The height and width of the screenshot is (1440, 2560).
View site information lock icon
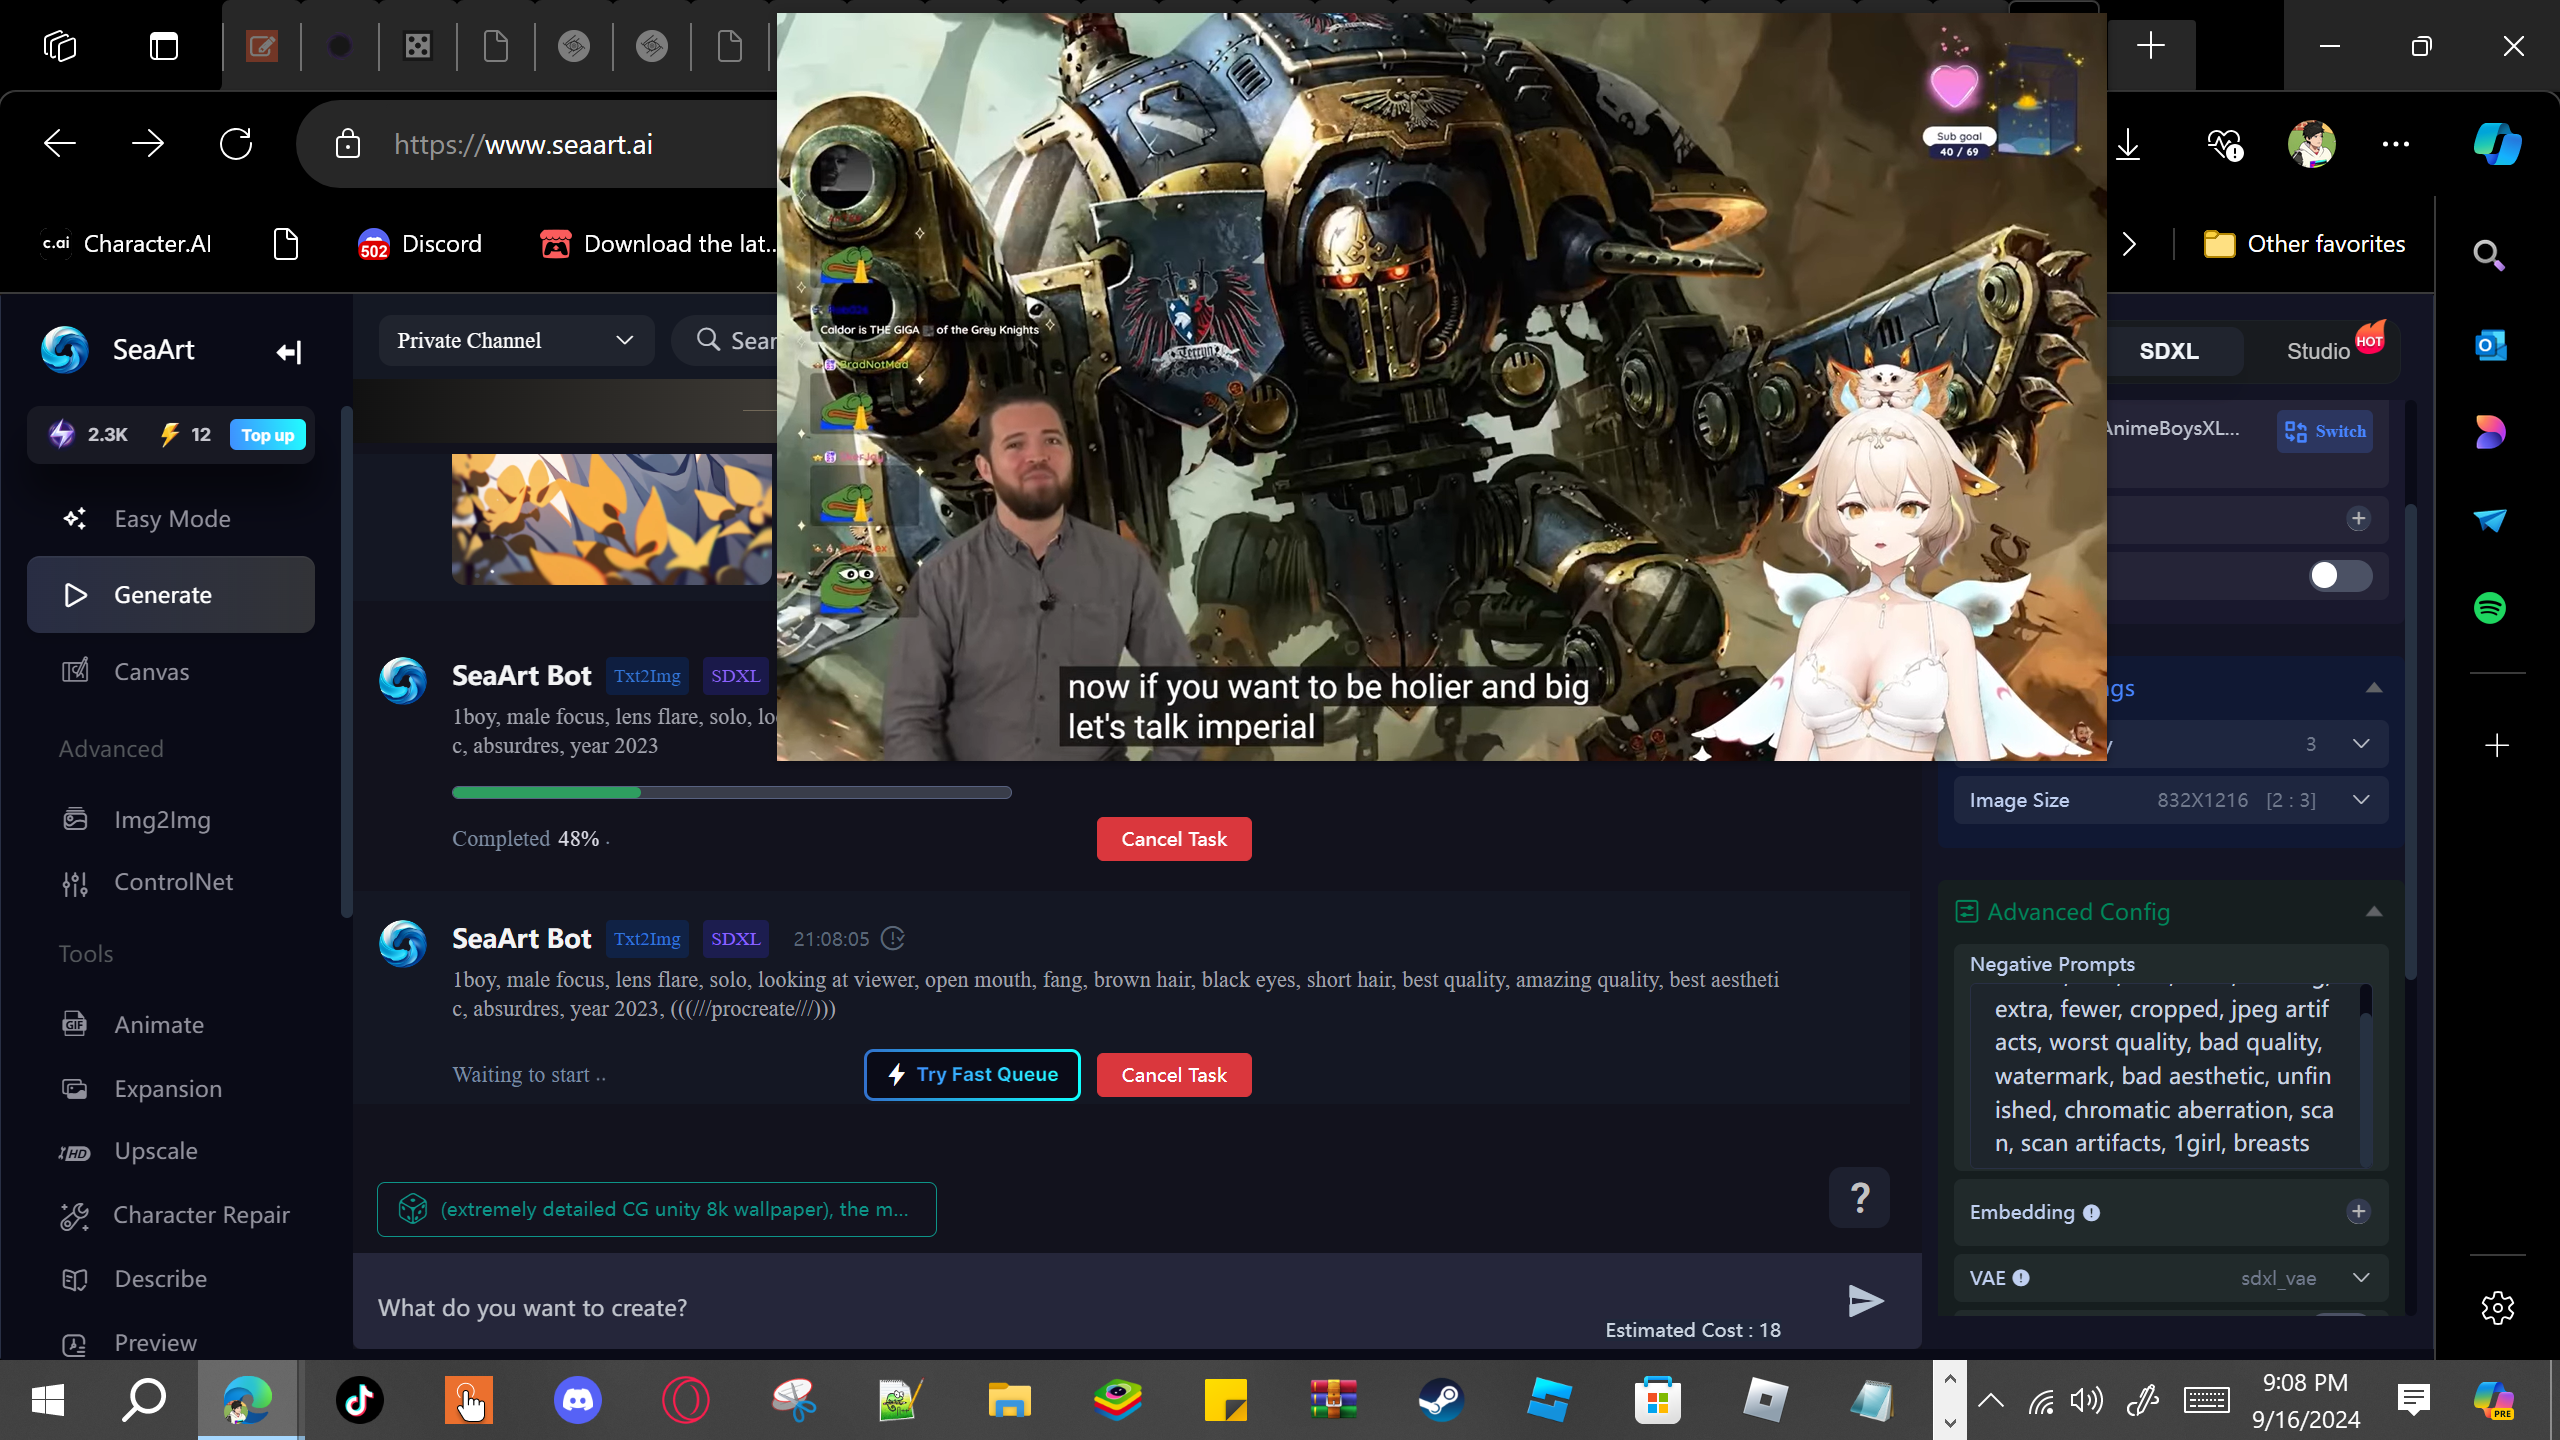tap(347, 144)
